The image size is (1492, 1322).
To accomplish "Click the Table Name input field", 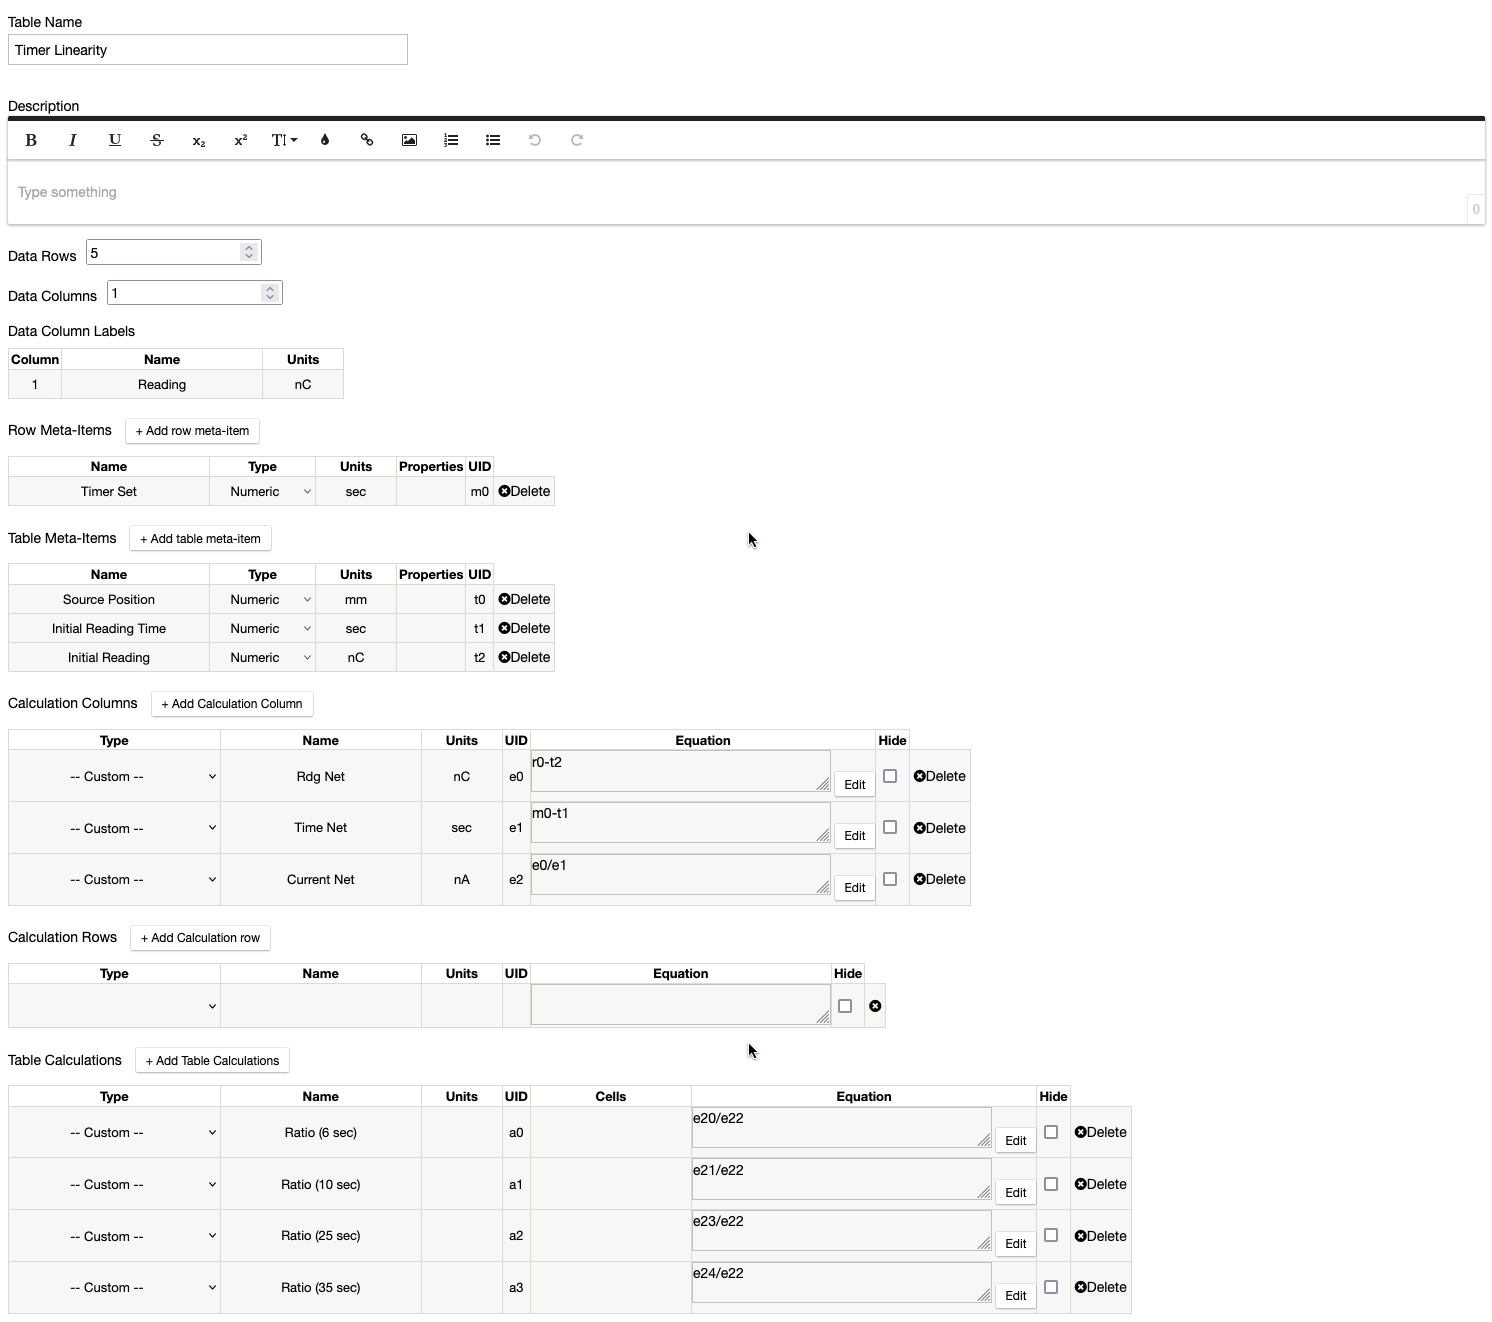I will (208, 50).
